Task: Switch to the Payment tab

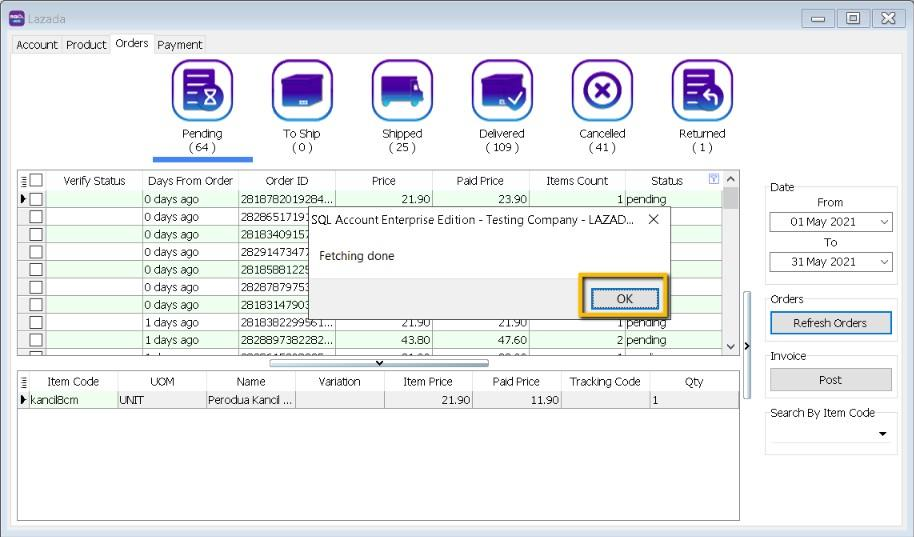Action: click(180, 45)
